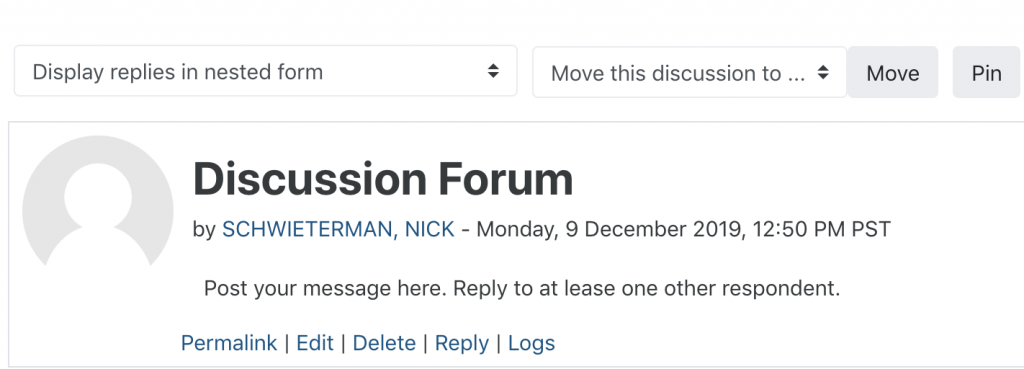Screen dimensions: 1024x369
Task: Reply to the Discussion Forum post
Action: pos(462,343)
